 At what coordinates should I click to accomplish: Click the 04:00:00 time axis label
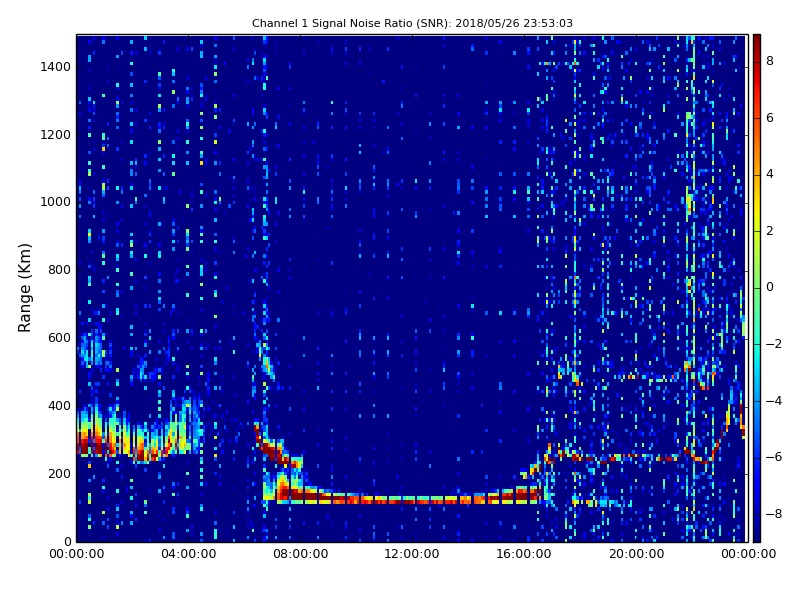coord(188,554)
